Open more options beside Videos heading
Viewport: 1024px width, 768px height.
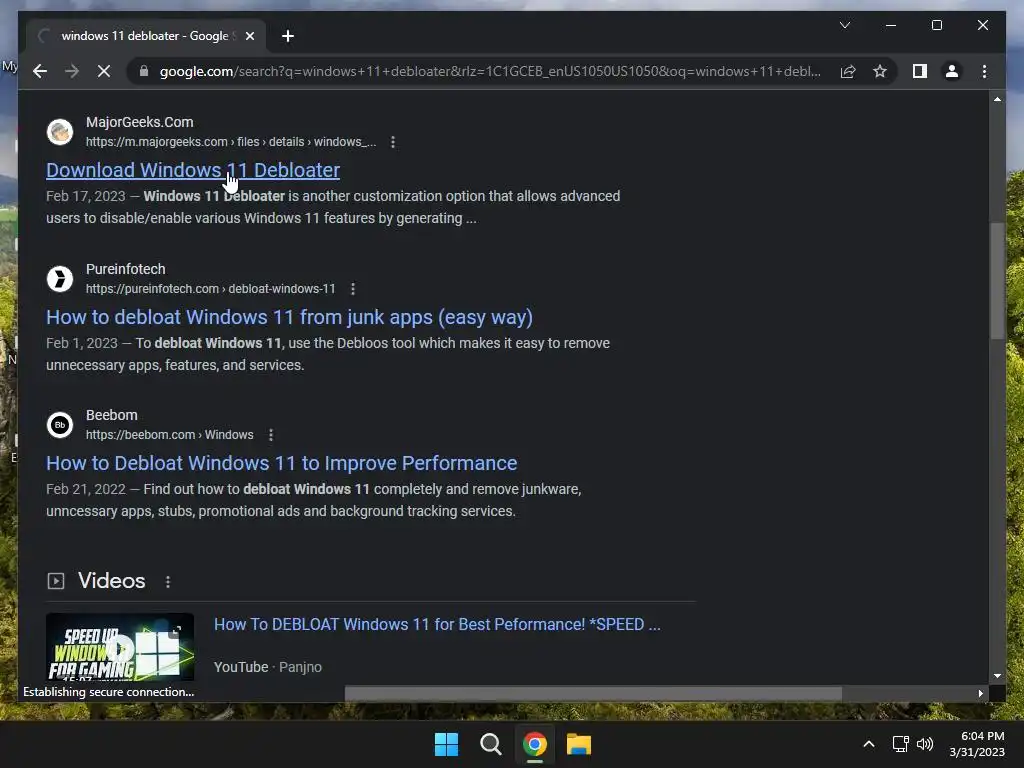(x=168, y=581)
